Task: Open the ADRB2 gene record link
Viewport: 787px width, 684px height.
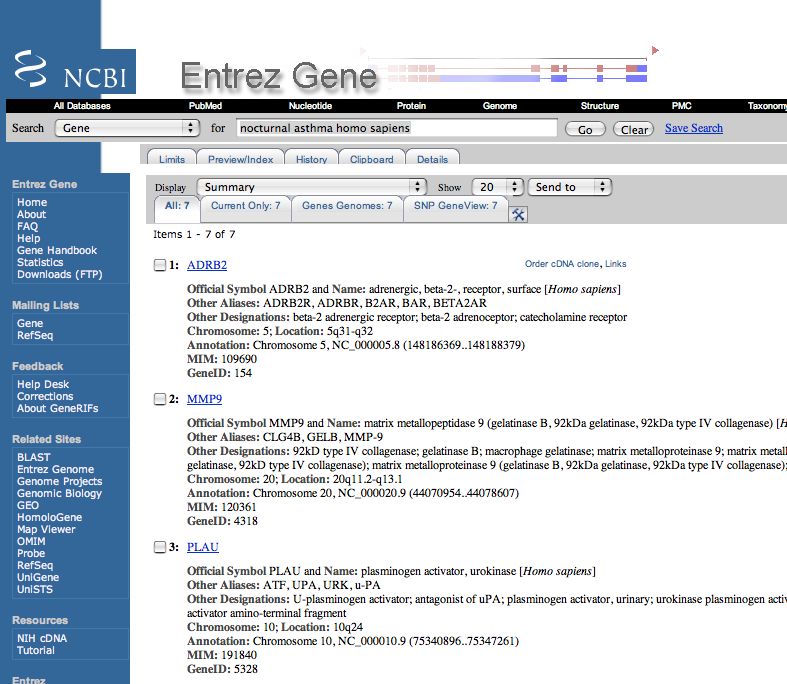Action: point(206,265)
